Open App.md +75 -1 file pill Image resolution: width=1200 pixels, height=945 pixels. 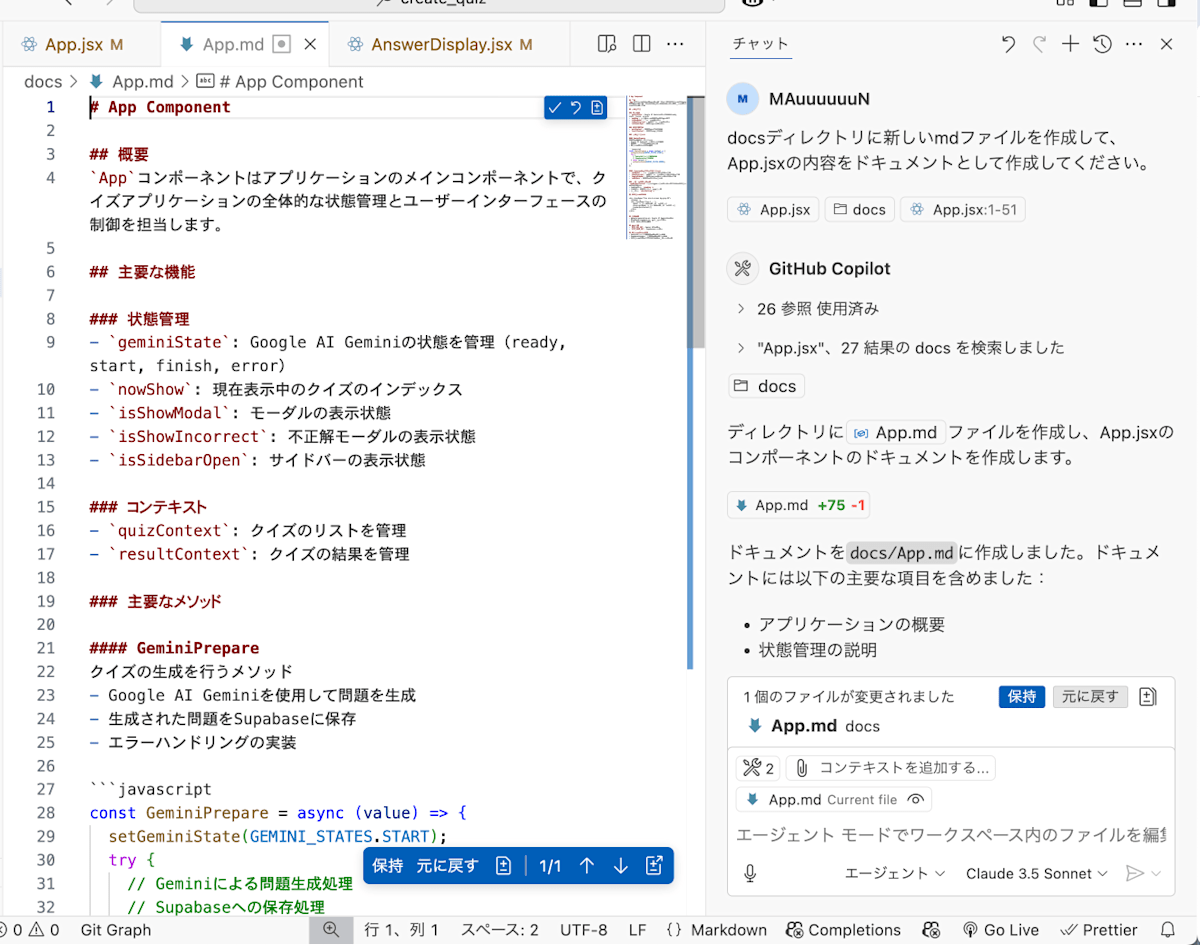tap(798, 505)
